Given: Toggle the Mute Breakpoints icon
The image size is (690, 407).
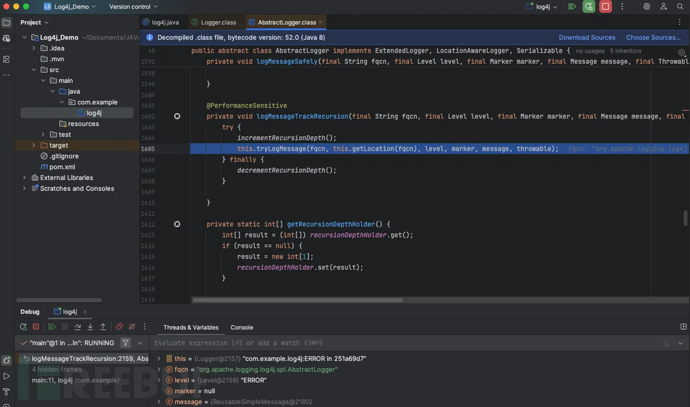Looking at the screenshot, I should point(131,327).
